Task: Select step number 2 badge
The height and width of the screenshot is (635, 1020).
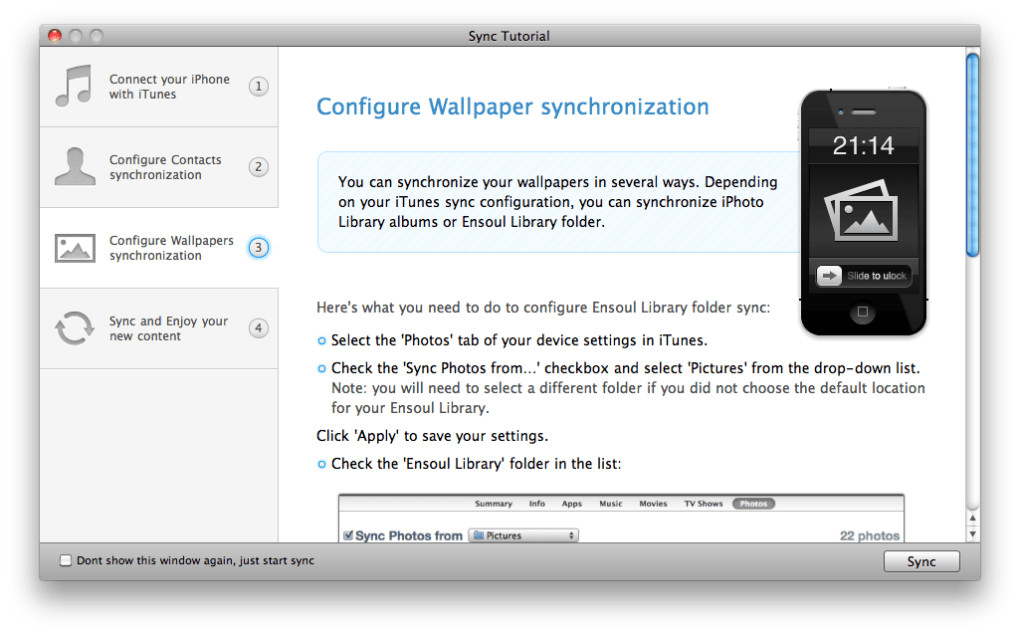Action: point(258,167)
